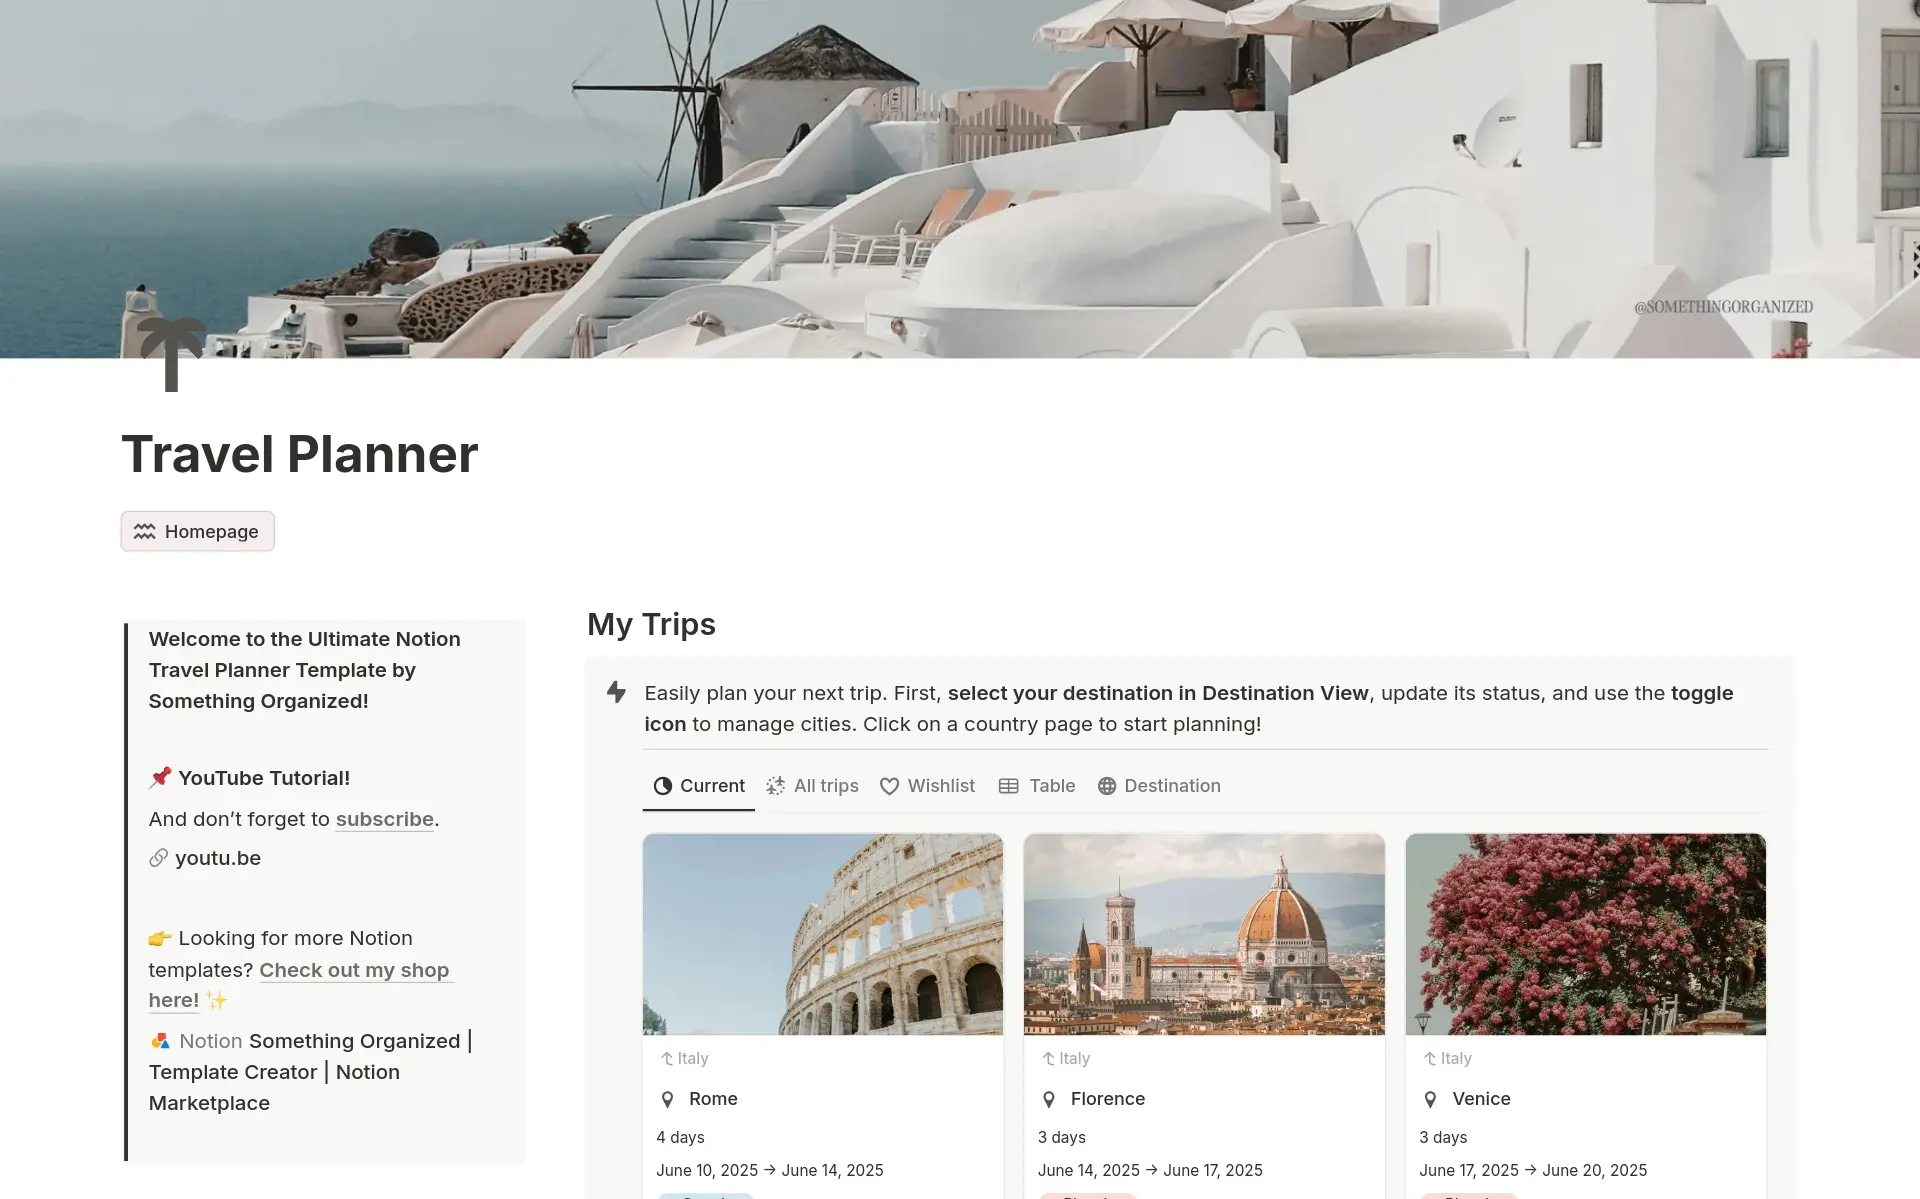Open the Destination view tab

point(1159,786)
